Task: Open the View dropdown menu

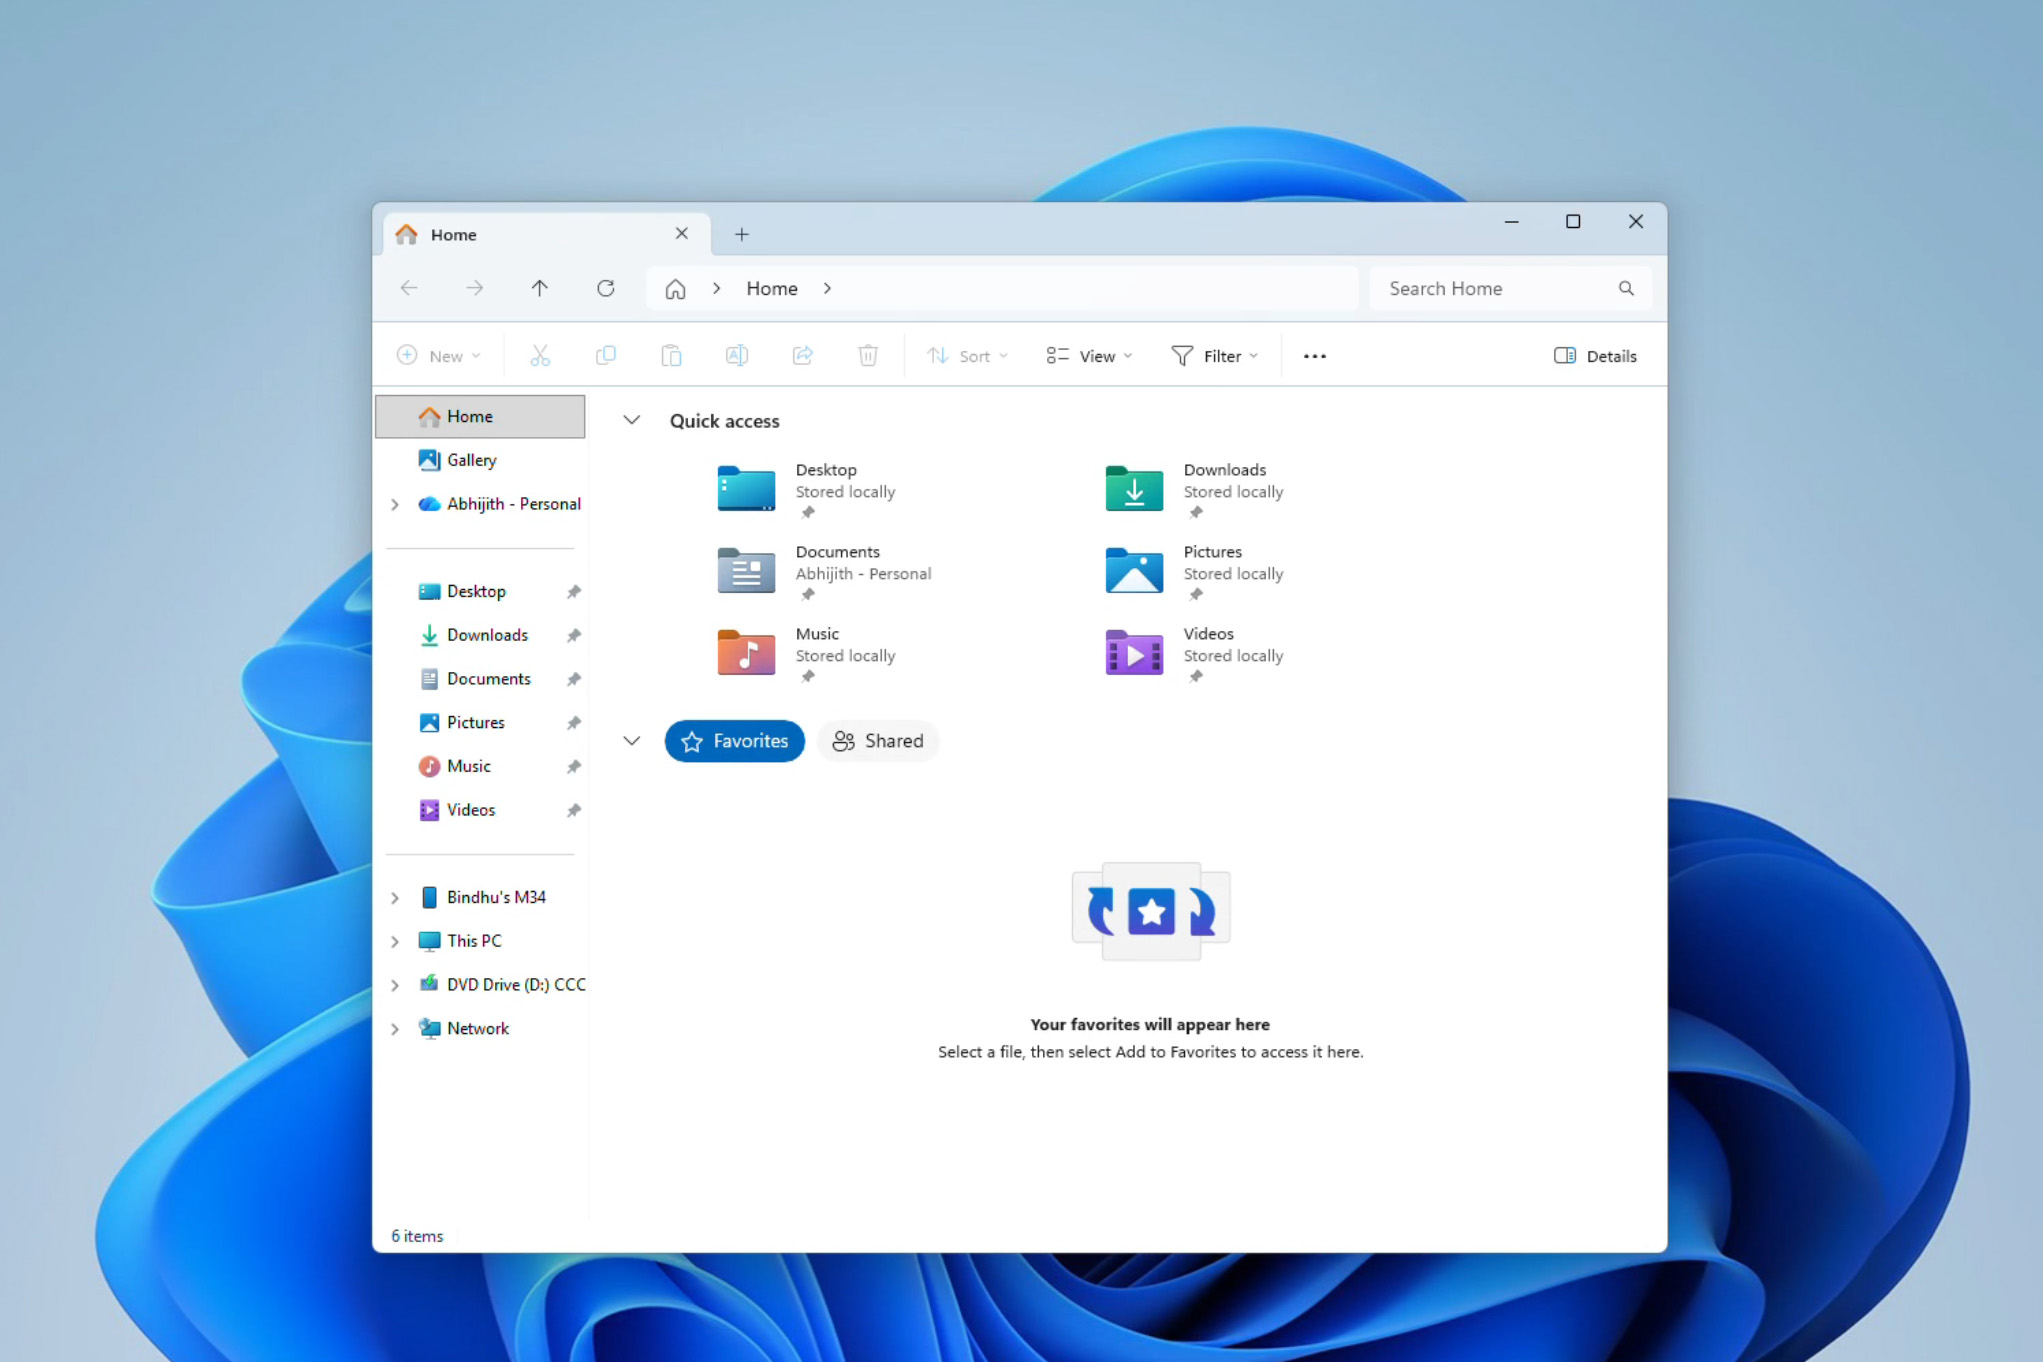Action: (1089, 356)
